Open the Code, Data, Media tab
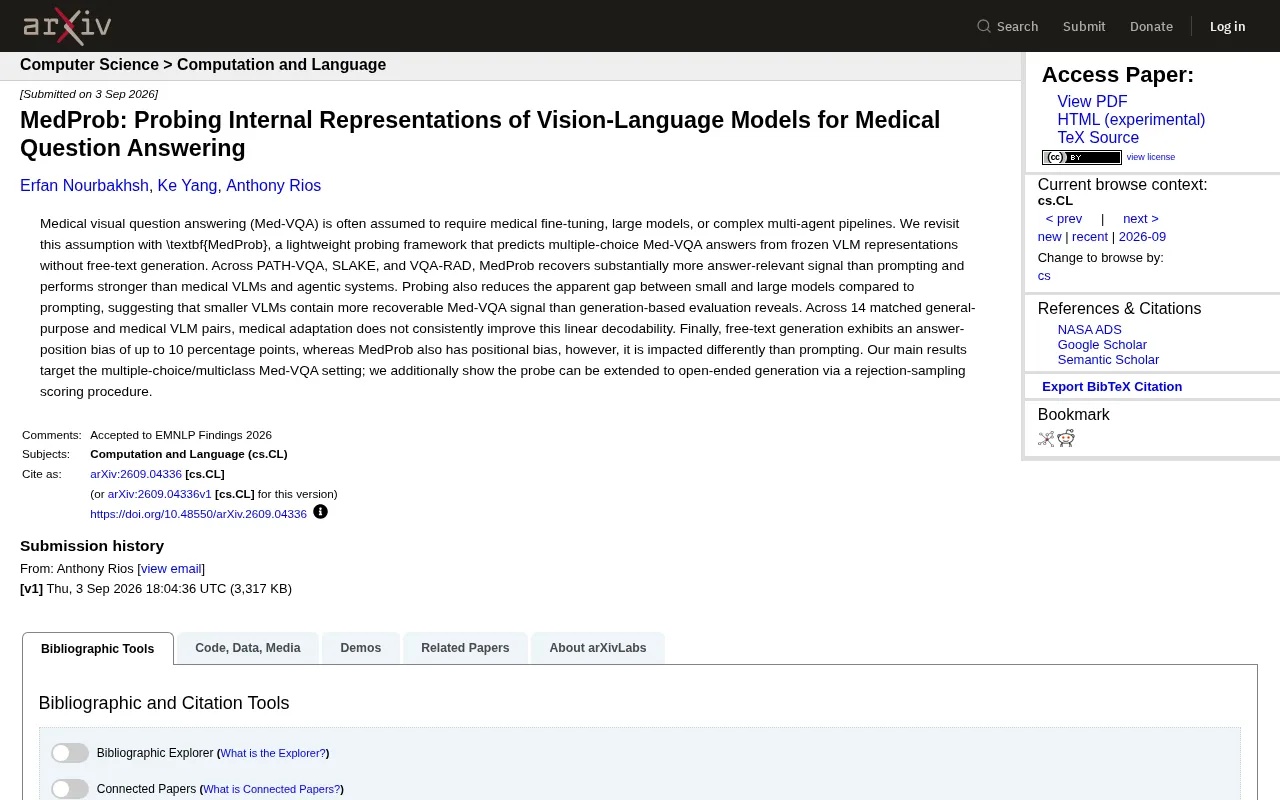 pos(248,648)
